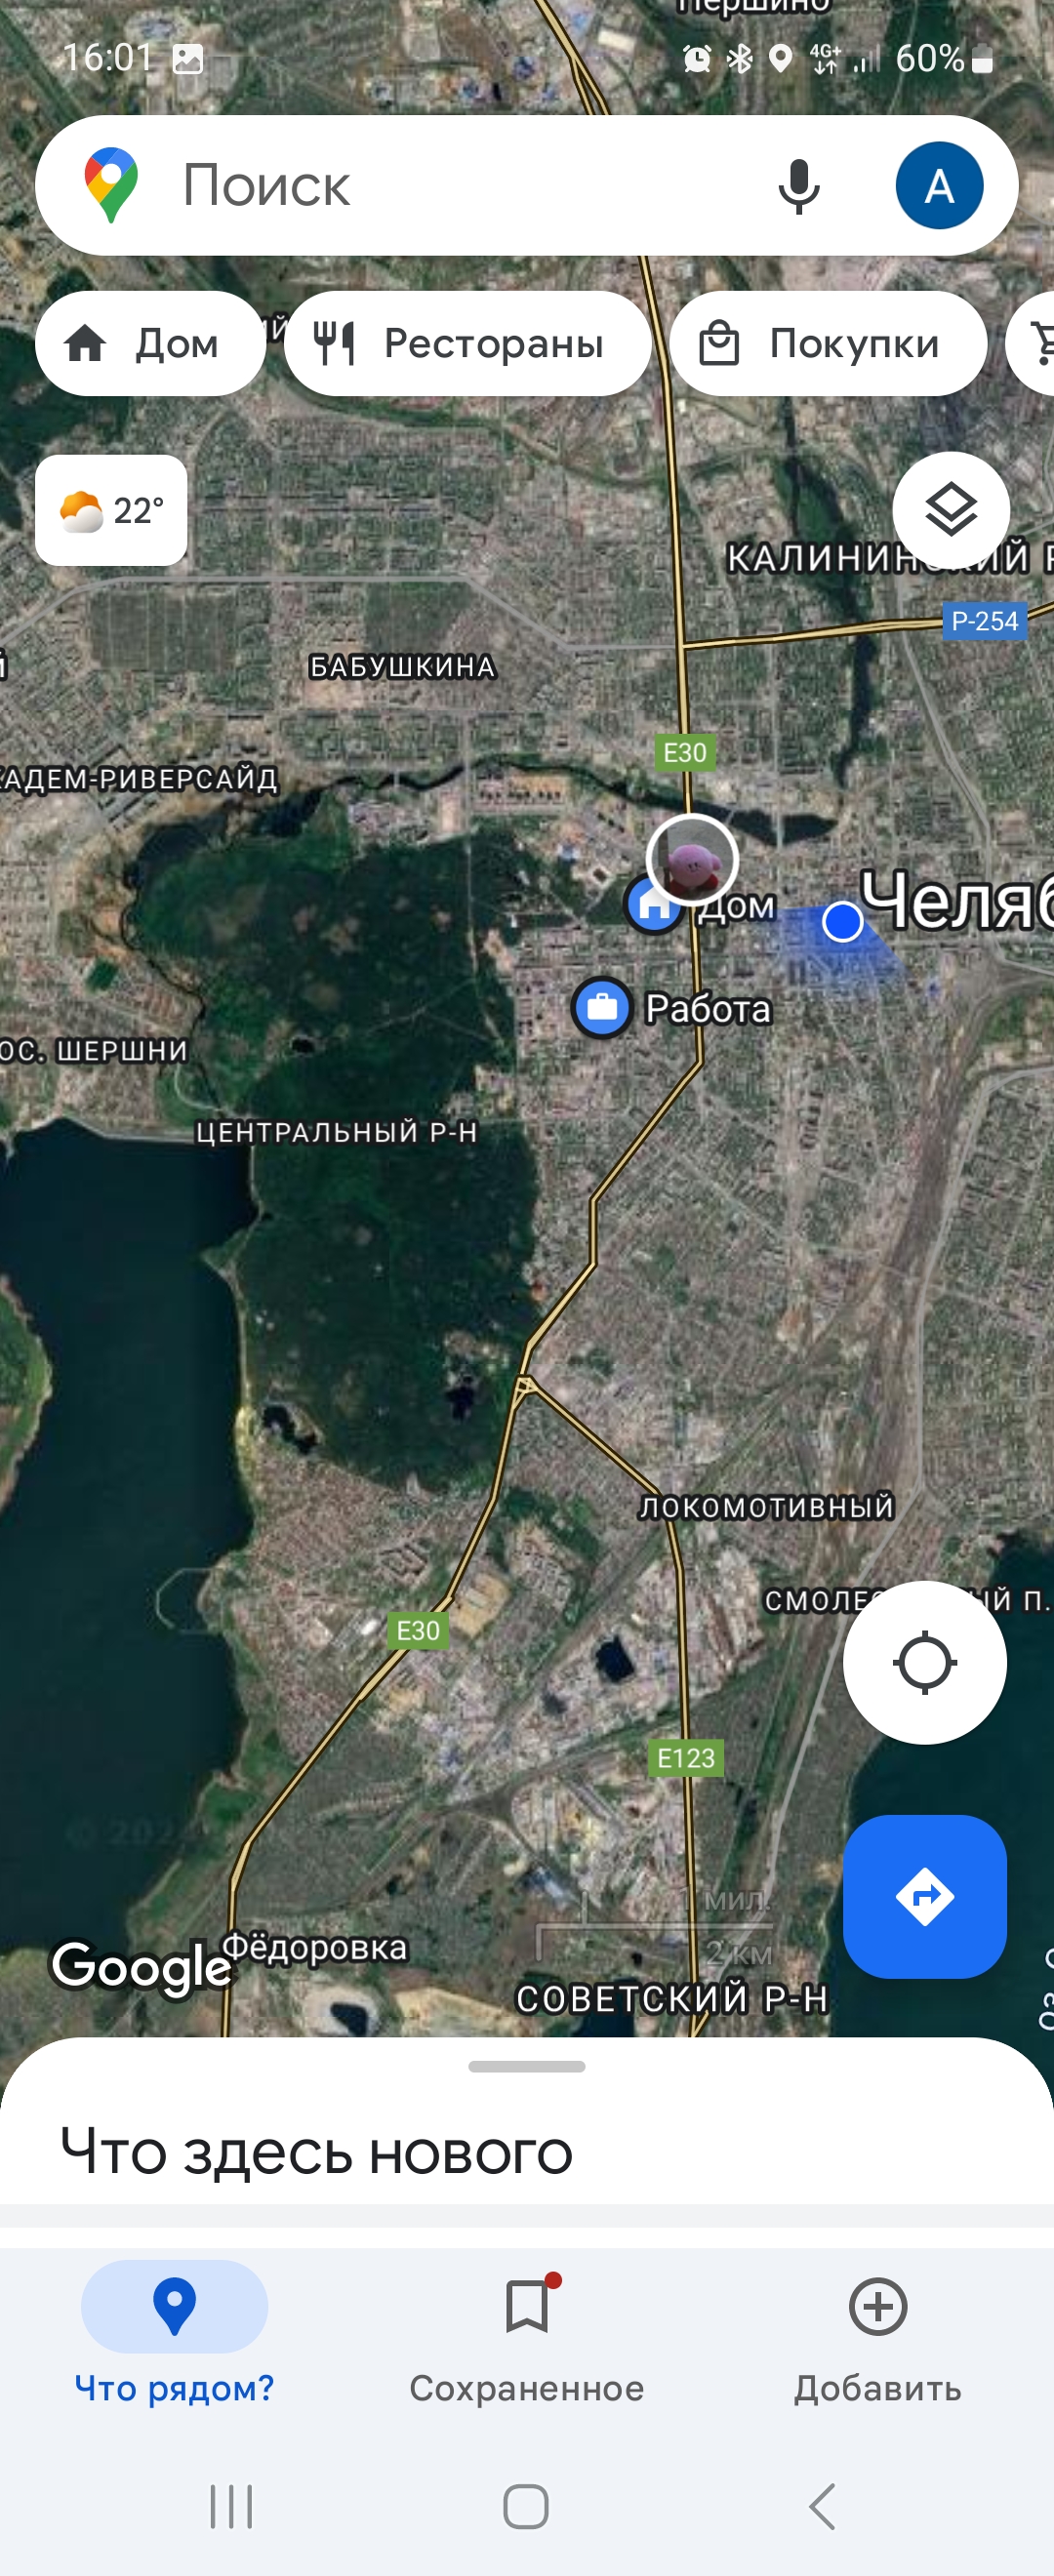Expand the bottom sheet drag handle
The image size is (1054, 2576).
[527, 2066]
